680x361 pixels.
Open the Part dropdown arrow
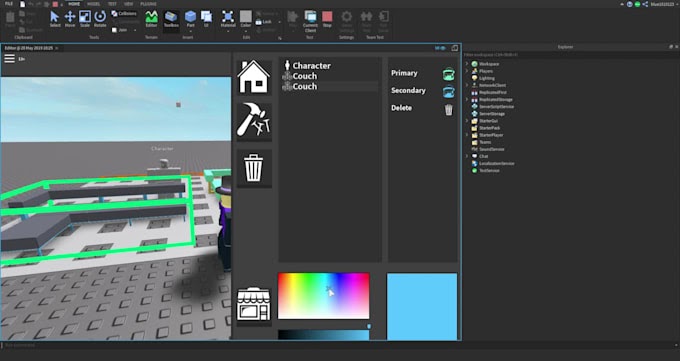point(190,31)
